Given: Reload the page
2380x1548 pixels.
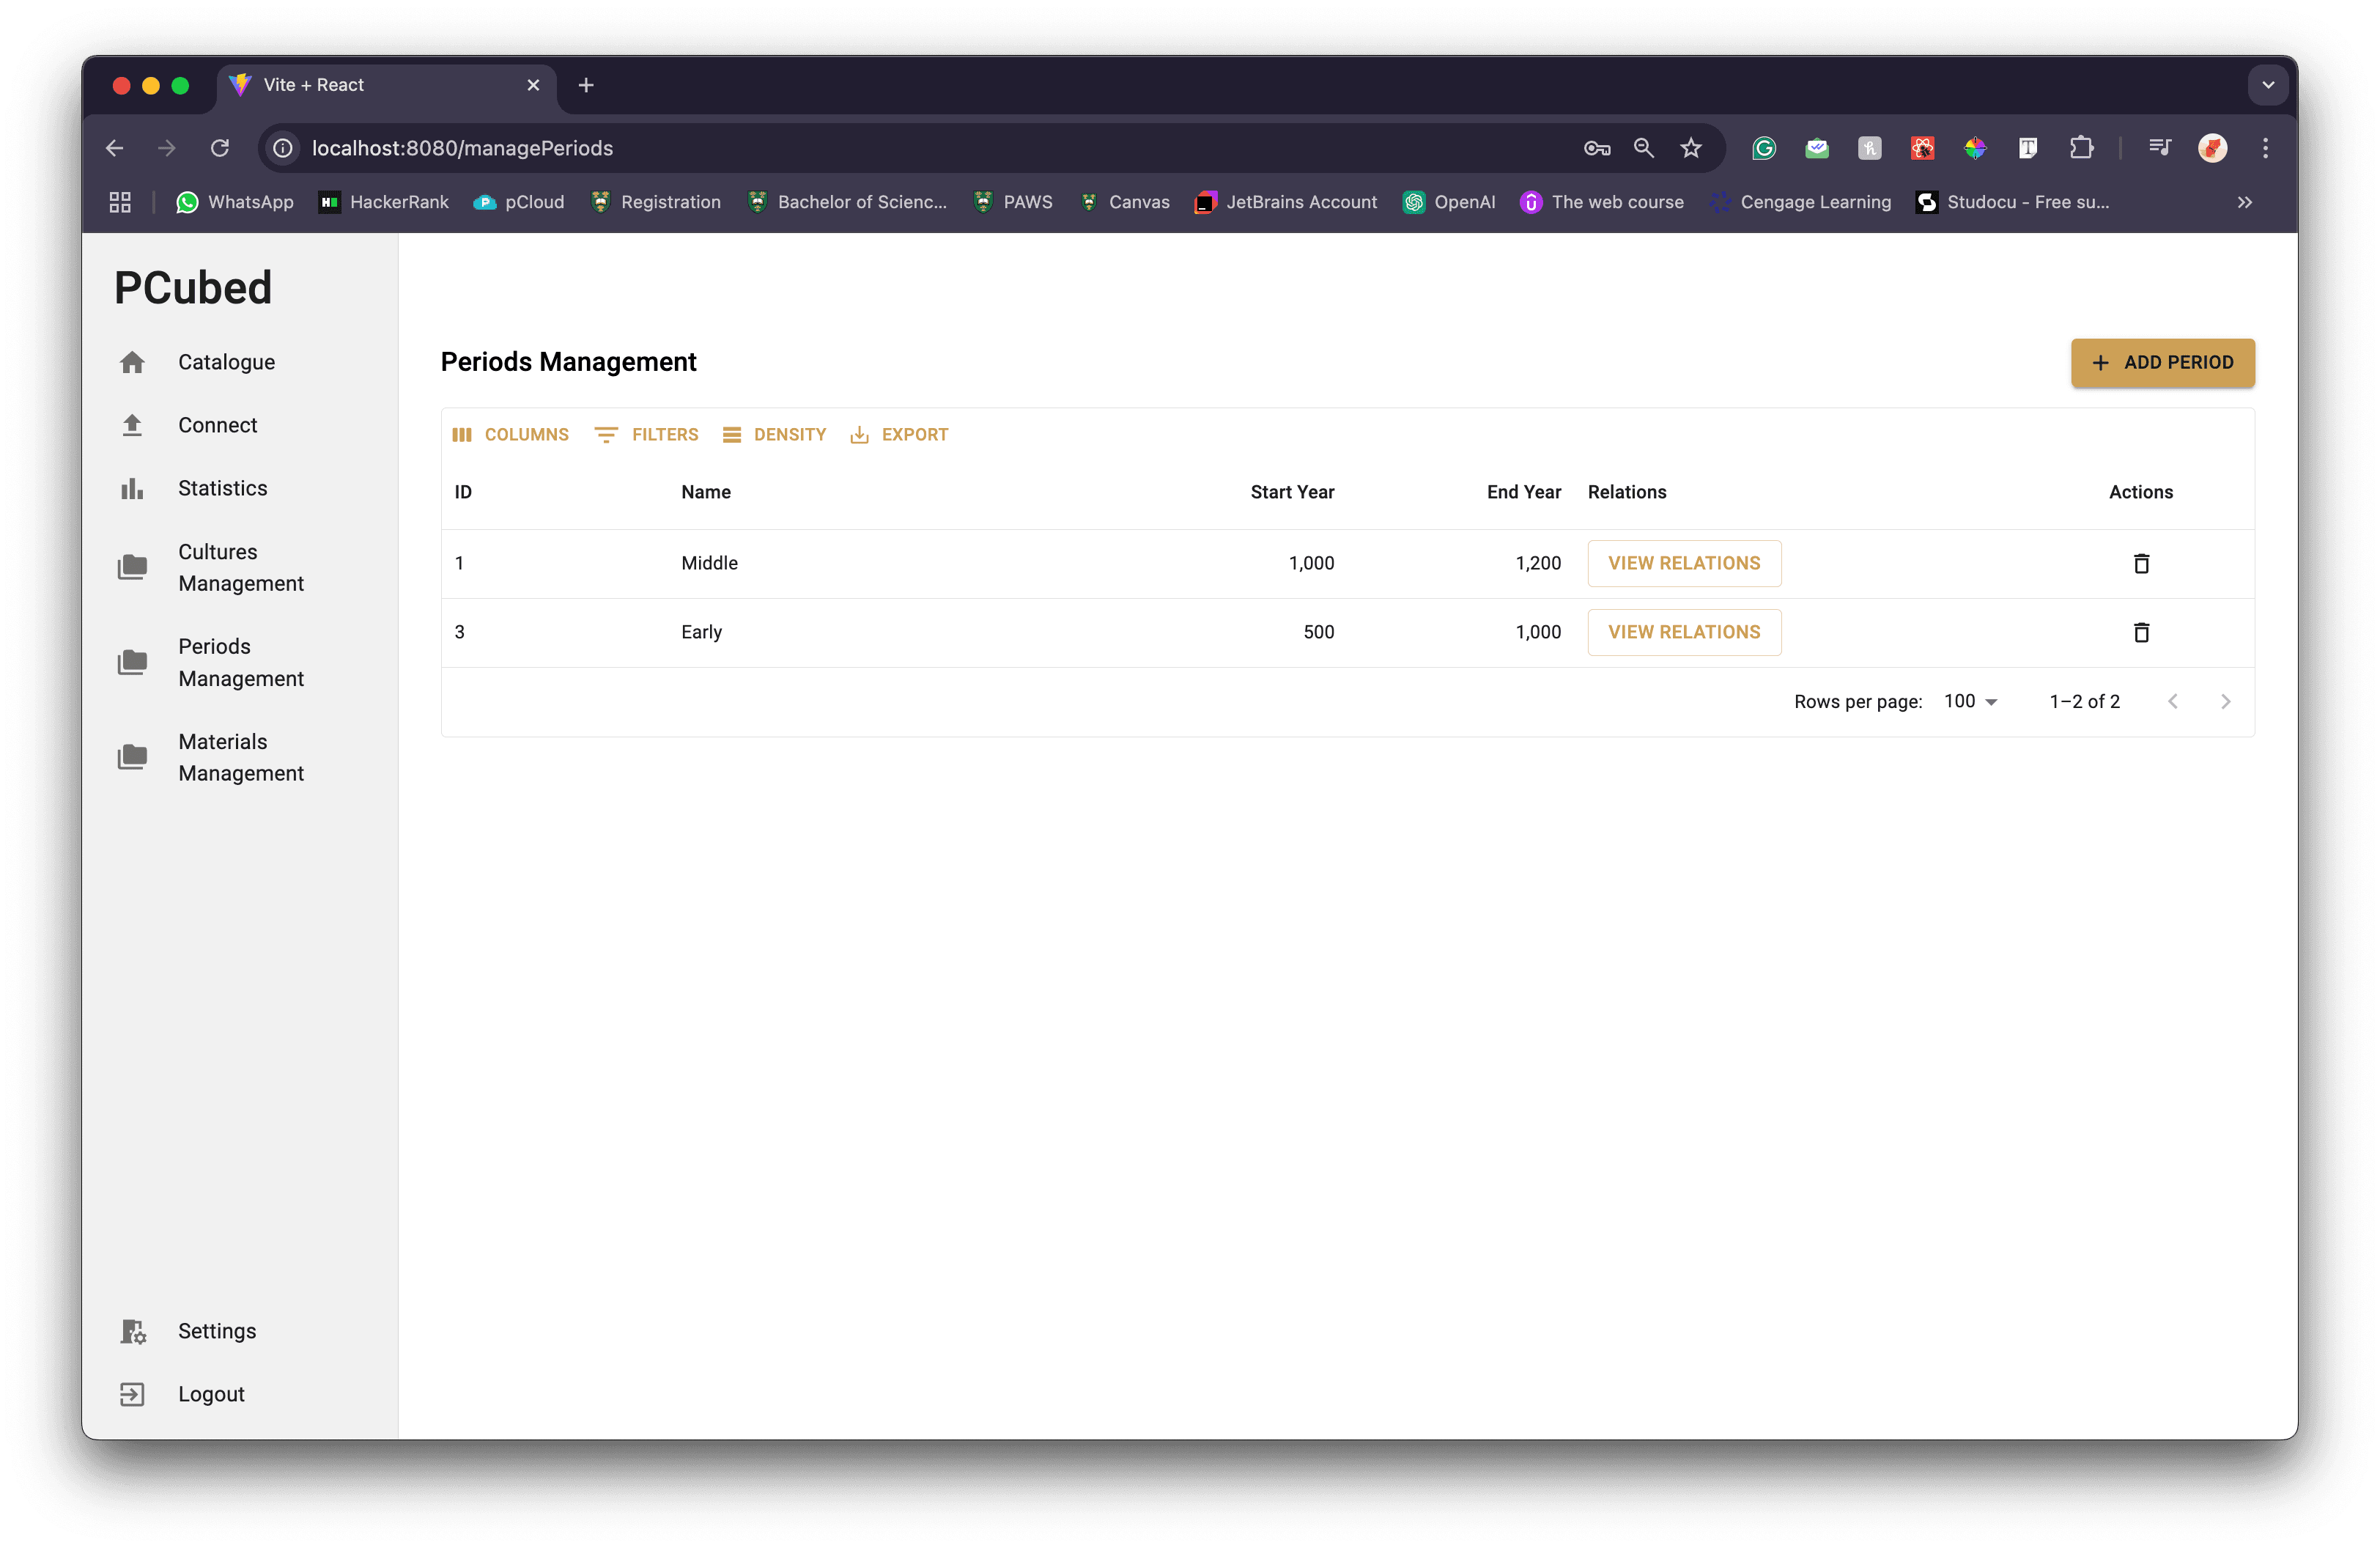Looking at the screenshot, I should [220, 148].
